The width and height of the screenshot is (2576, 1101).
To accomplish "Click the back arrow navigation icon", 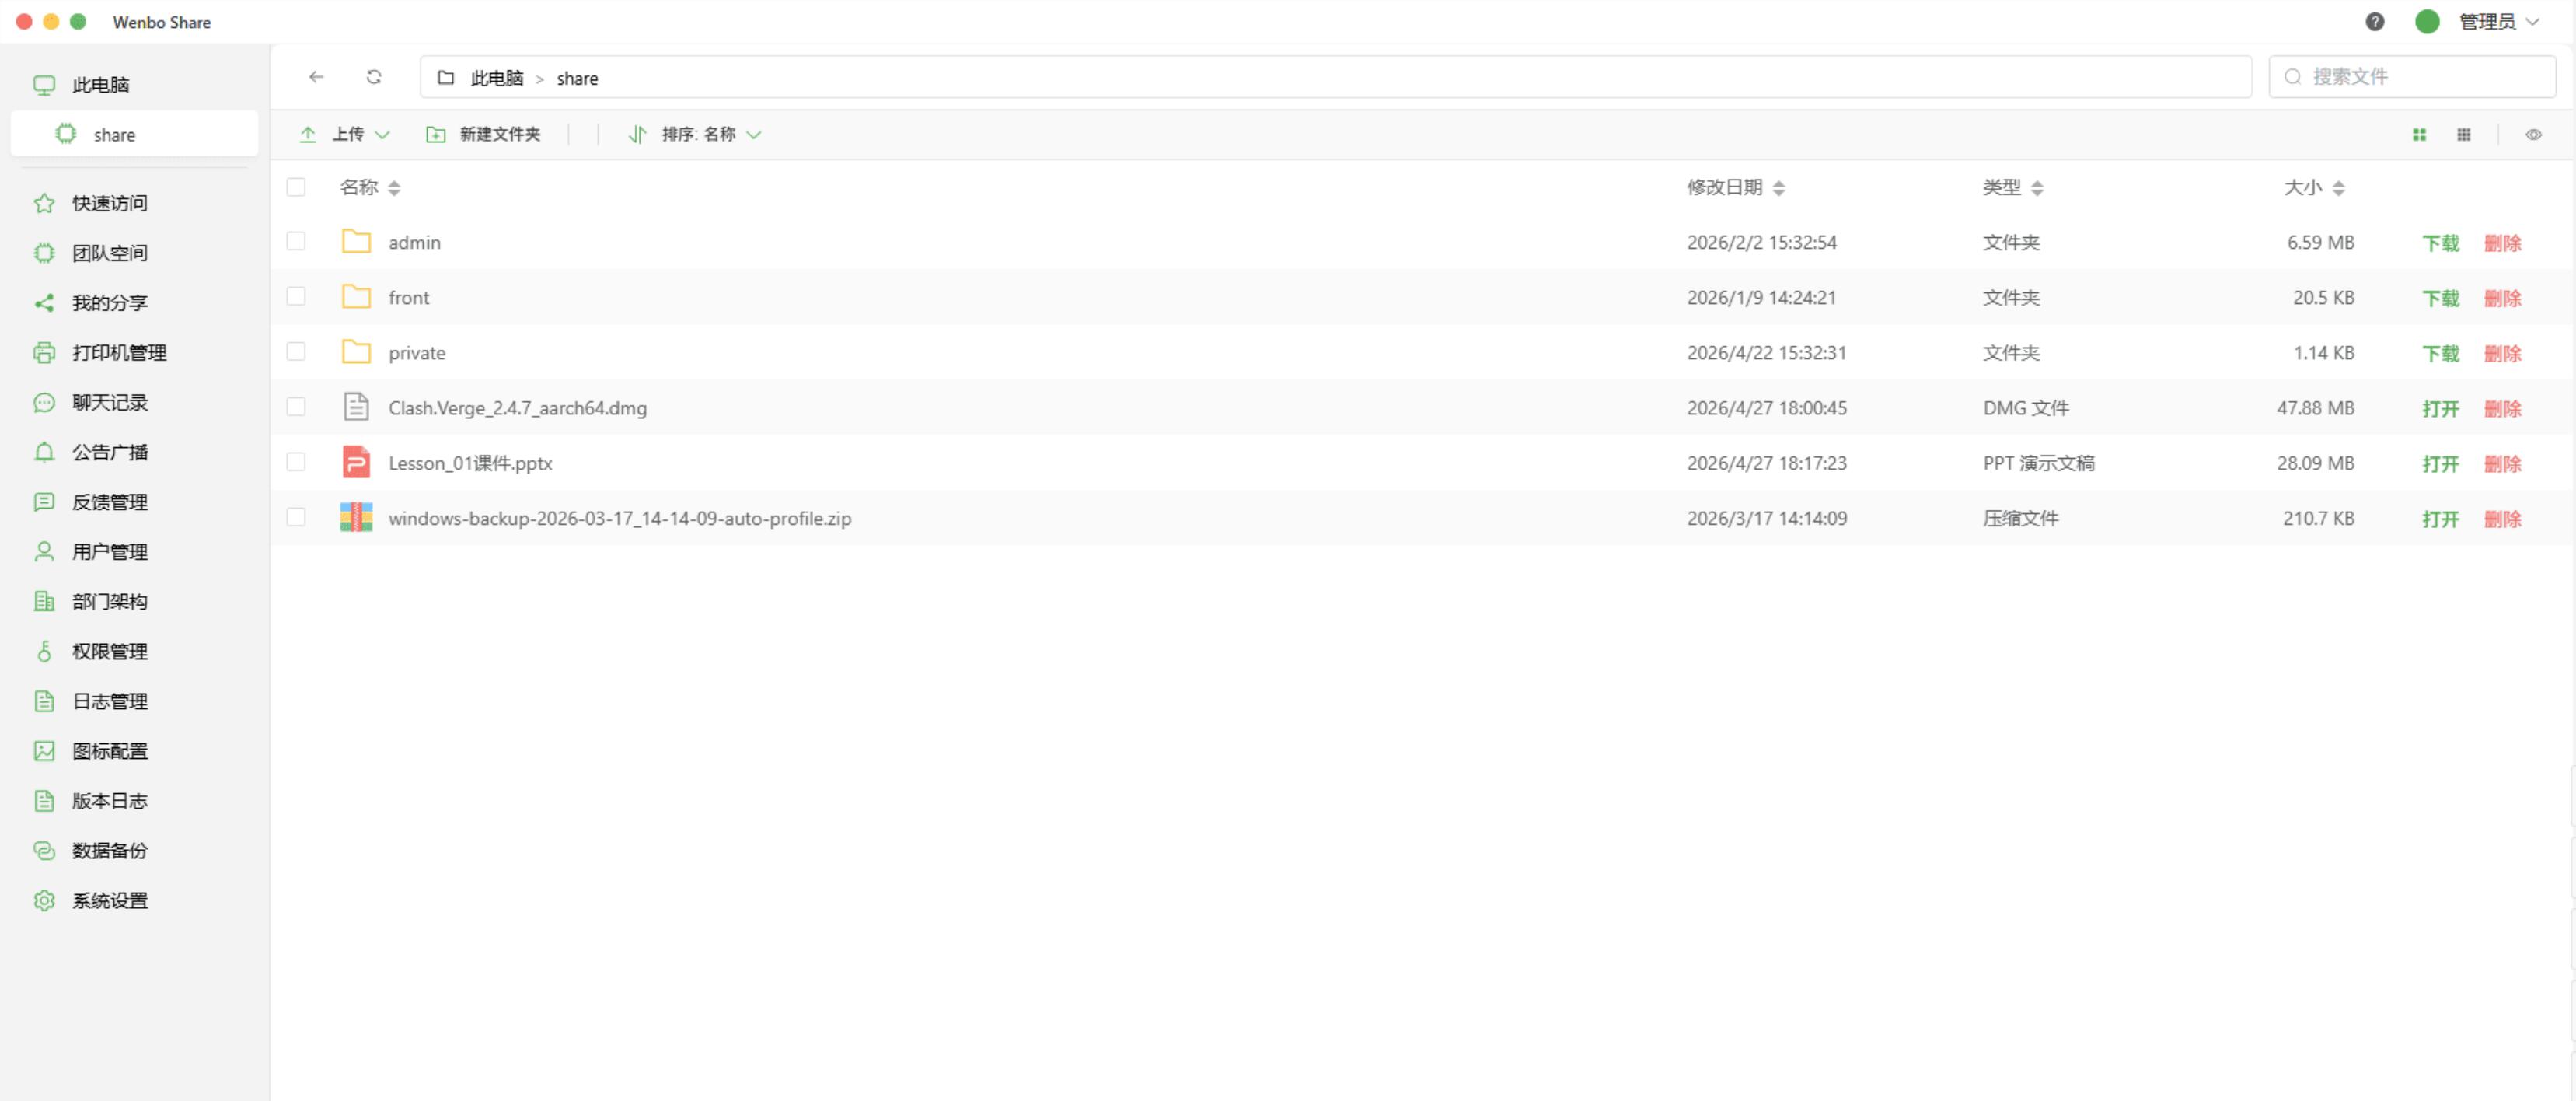I will click(316, 77).
